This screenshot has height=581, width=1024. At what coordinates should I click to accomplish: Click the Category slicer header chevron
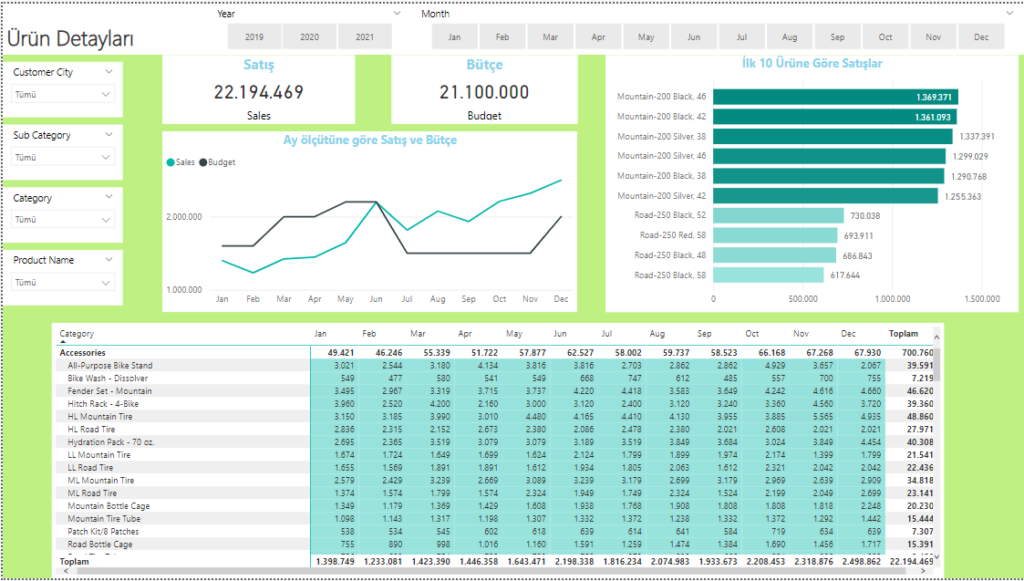[108, 198]
